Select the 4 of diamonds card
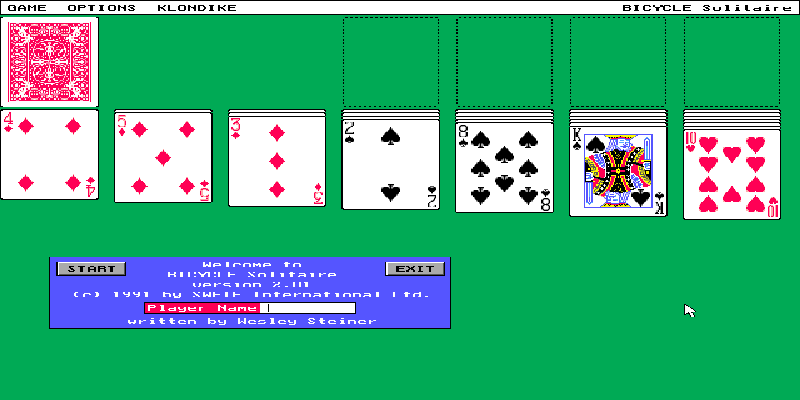The image size is (800, 400). [50, 155]
